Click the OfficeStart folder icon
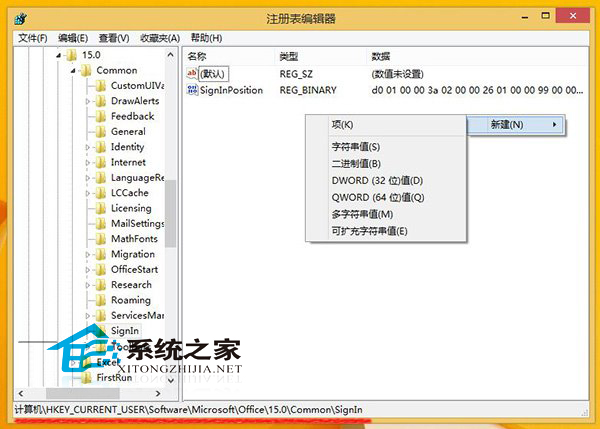 click(100, 269)
